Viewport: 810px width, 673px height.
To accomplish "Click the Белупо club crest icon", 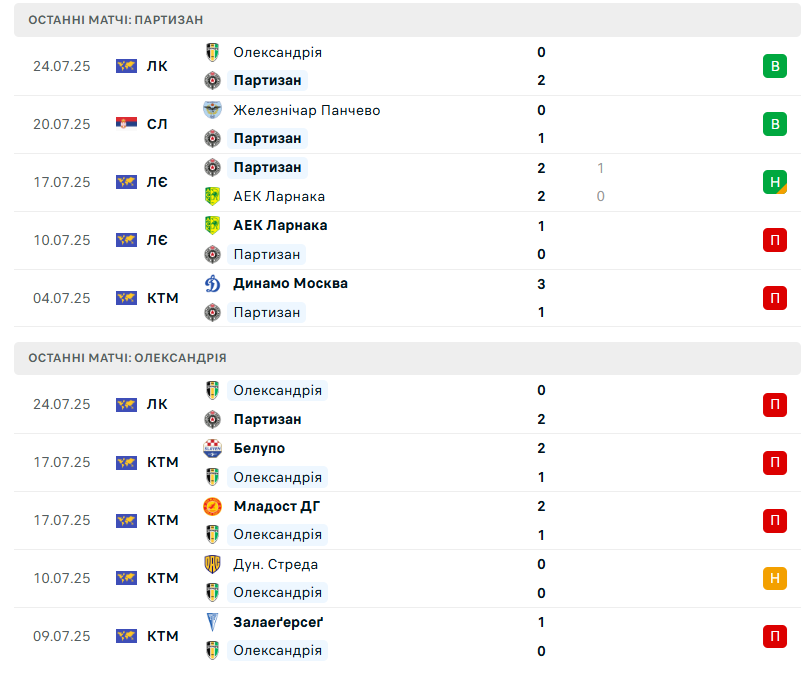I will pos(212,448).
